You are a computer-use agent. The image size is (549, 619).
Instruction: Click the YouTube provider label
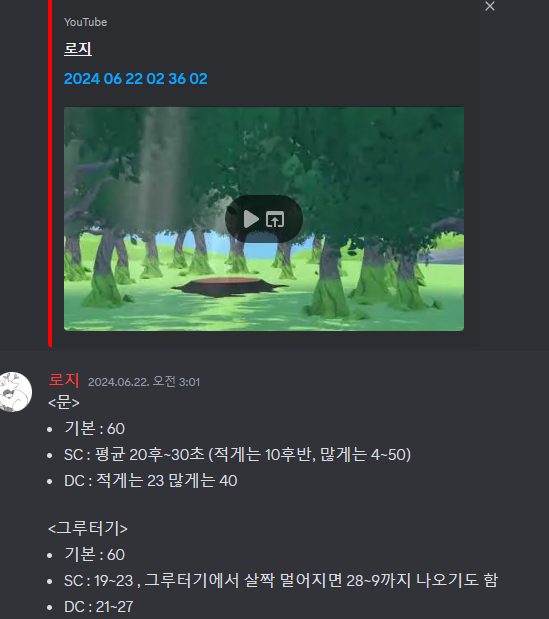pyautogui.click(x=85, y=22)
